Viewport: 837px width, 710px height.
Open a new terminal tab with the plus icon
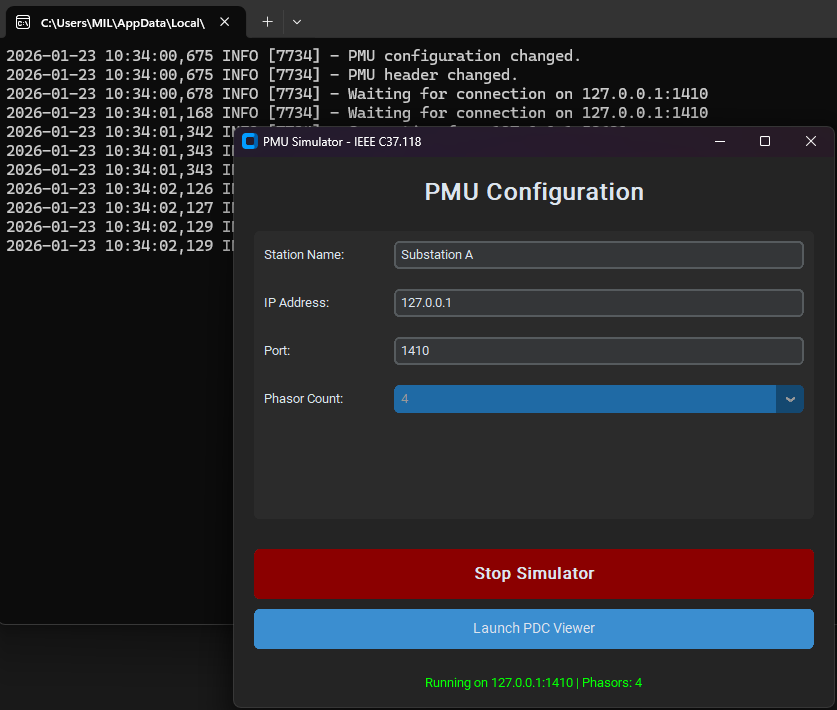pos(267,21)
